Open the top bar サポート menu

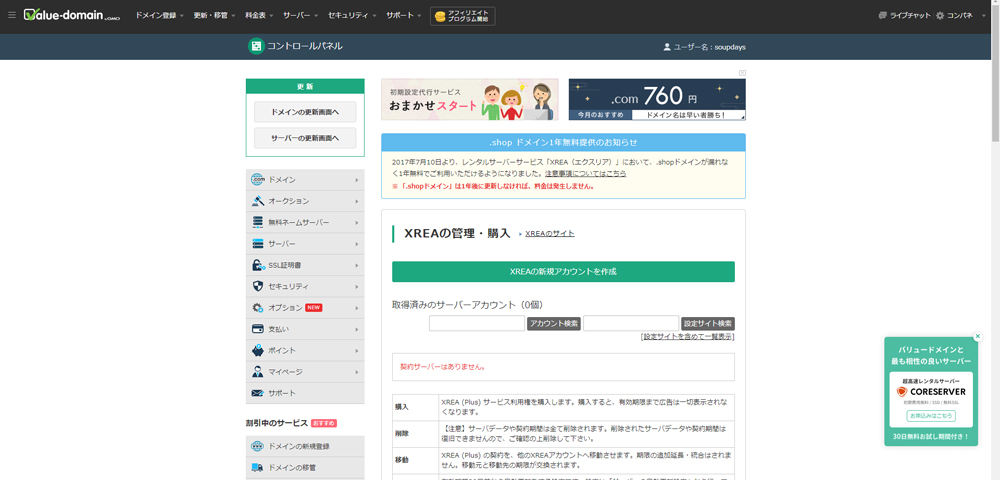[404, 15]
